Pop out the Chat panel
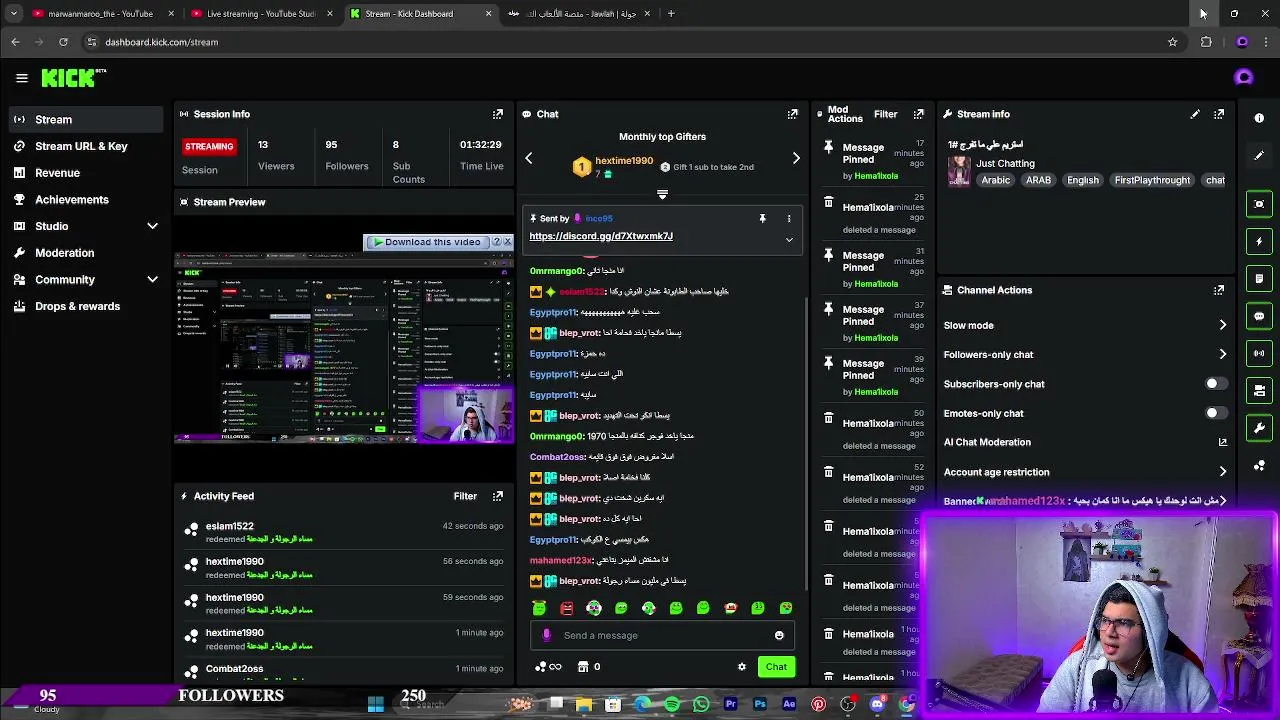The height and width of the screenshot is (720, 1280). [x=792, y=114]
